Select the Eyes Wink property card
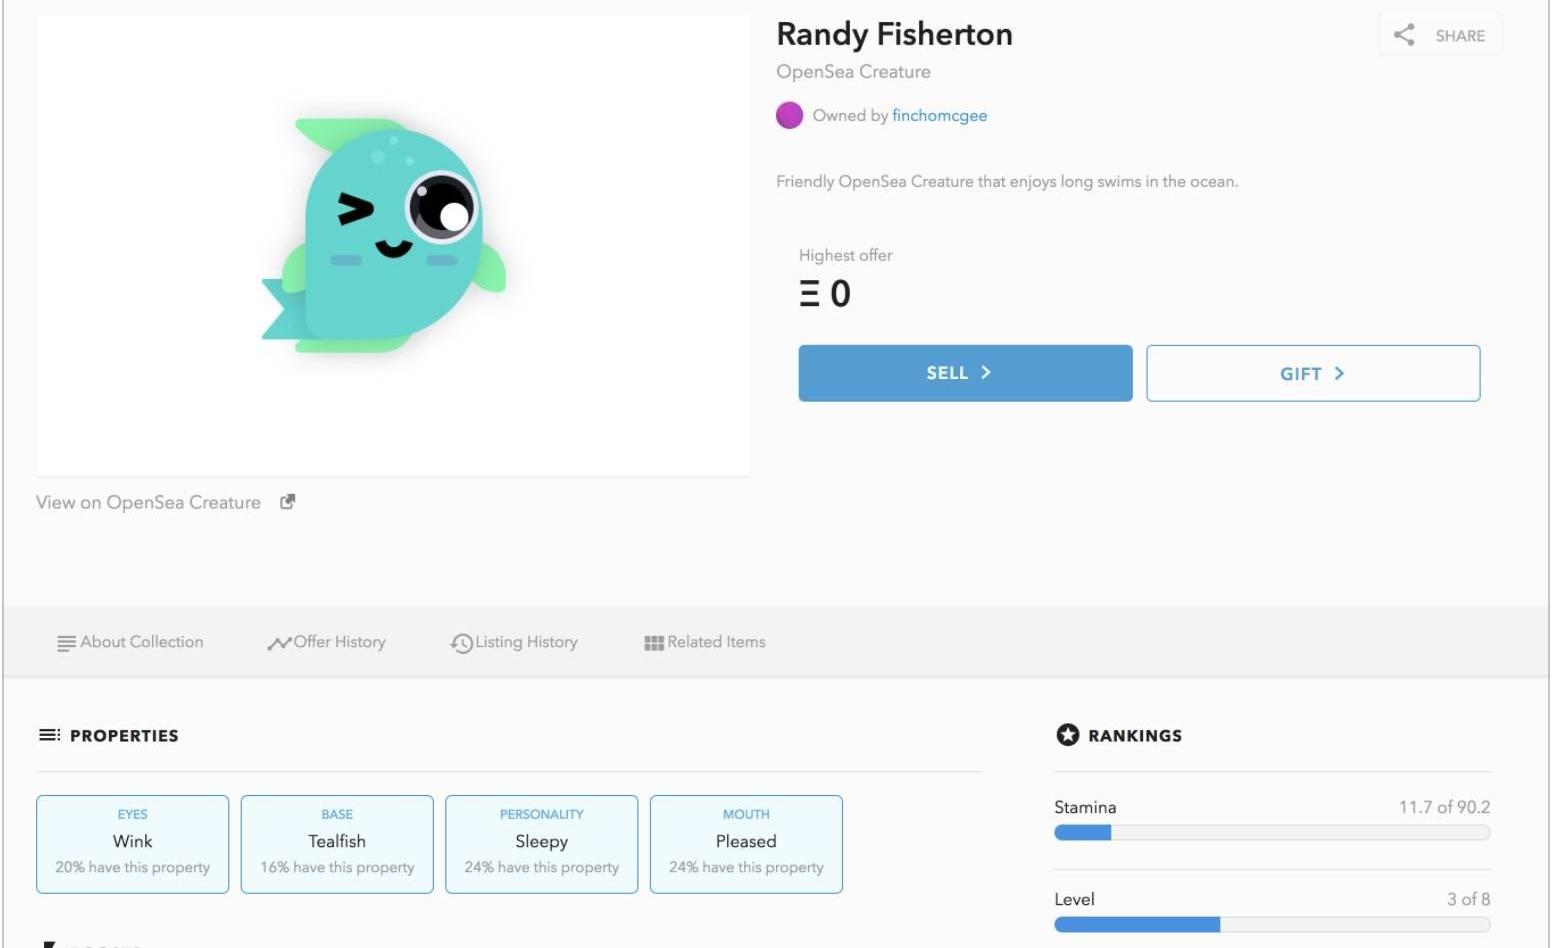The image size is (1556, 948). pyautogui.click(x=133, y=843)
